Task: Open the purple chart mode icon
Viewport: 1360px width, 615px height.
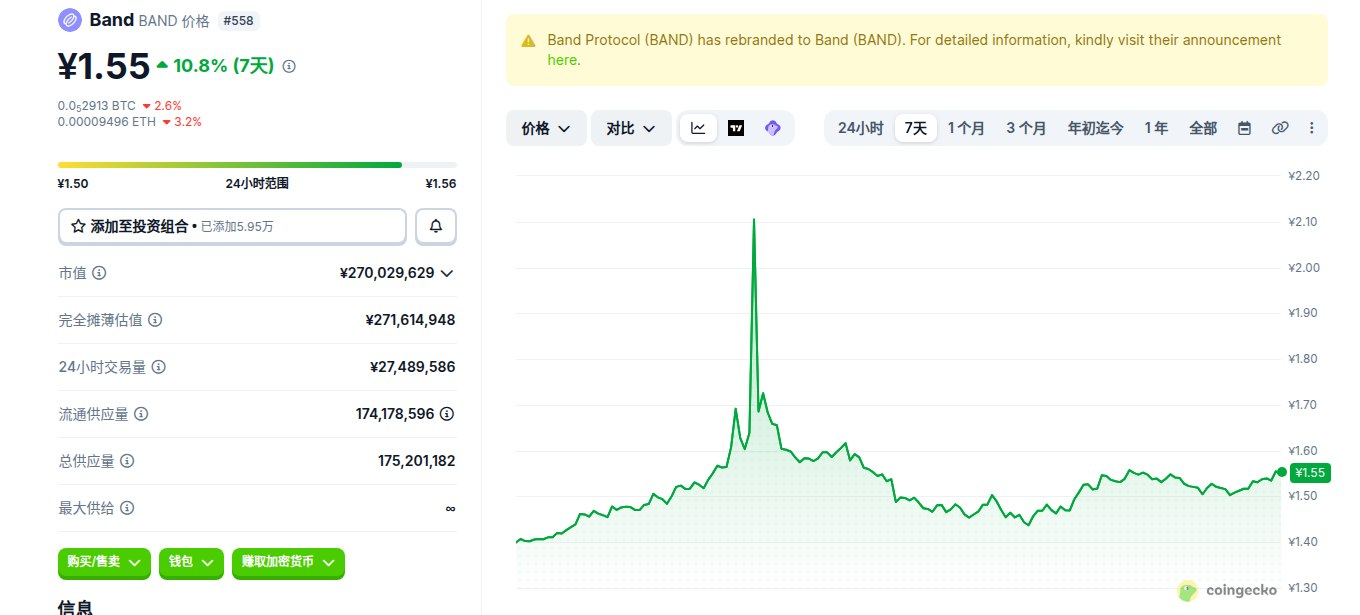Action: pyautogui.click(x=772, y=128)
